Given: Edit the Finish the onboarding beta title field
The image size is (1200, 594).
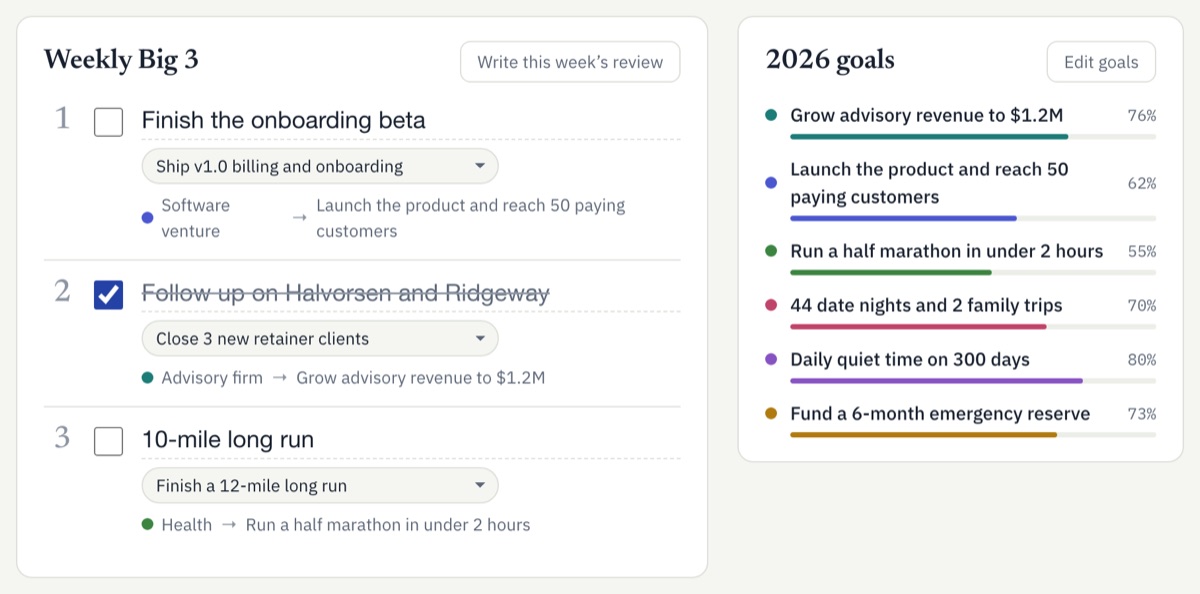Looking at the screenshot, I should pos(411,121).
